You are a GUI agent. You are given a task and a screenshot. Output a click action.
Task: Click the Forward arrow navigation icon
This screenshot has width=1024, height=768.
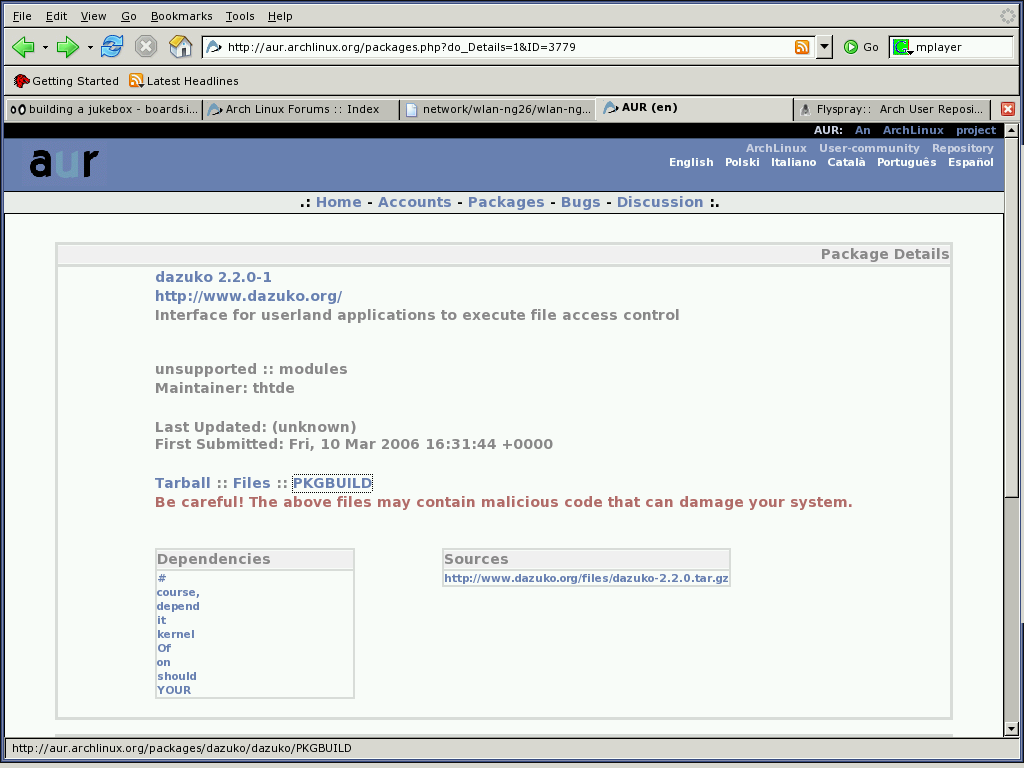tap(67, 47)
